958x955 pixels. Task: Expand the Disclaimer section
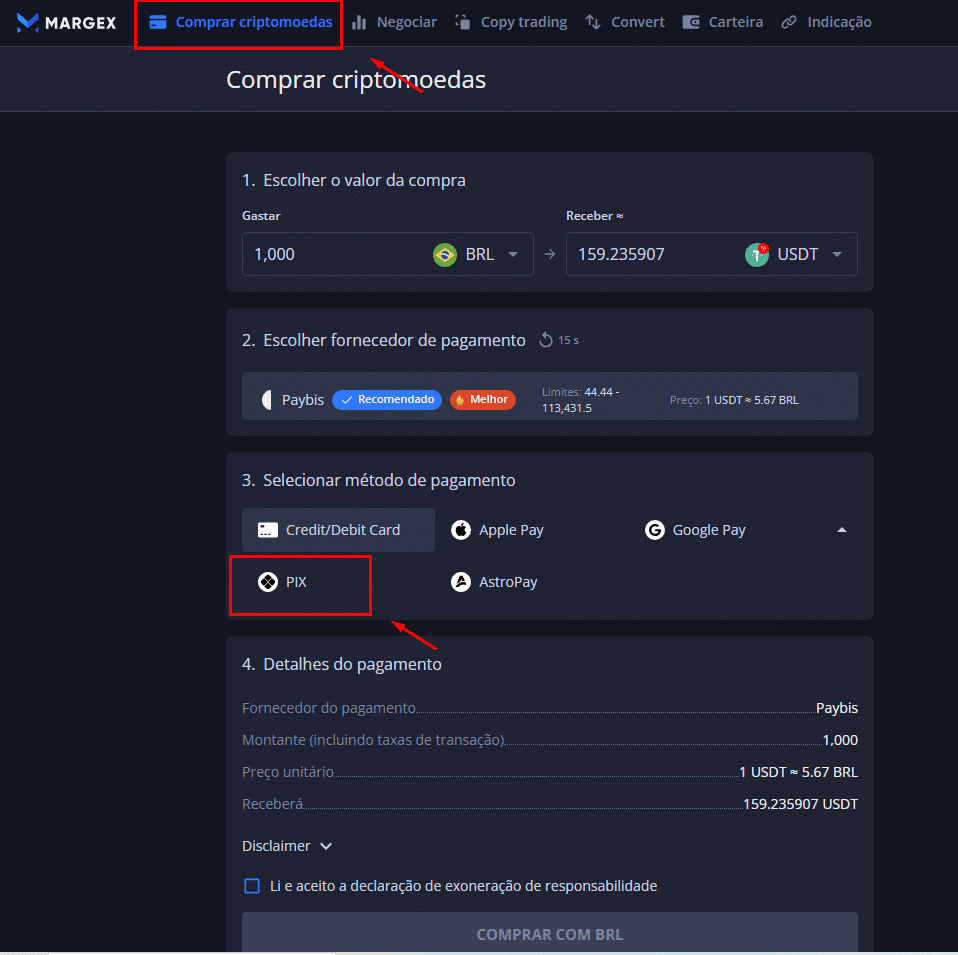[287, 846]
